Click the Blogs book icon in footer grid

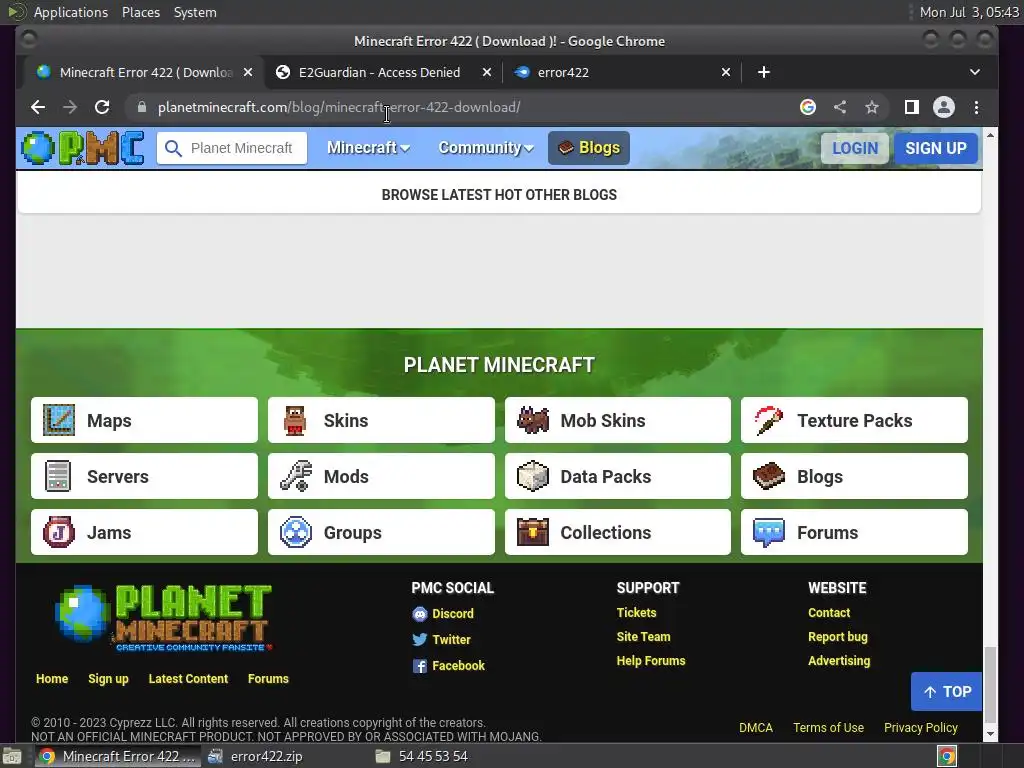[x=769, y=476]
